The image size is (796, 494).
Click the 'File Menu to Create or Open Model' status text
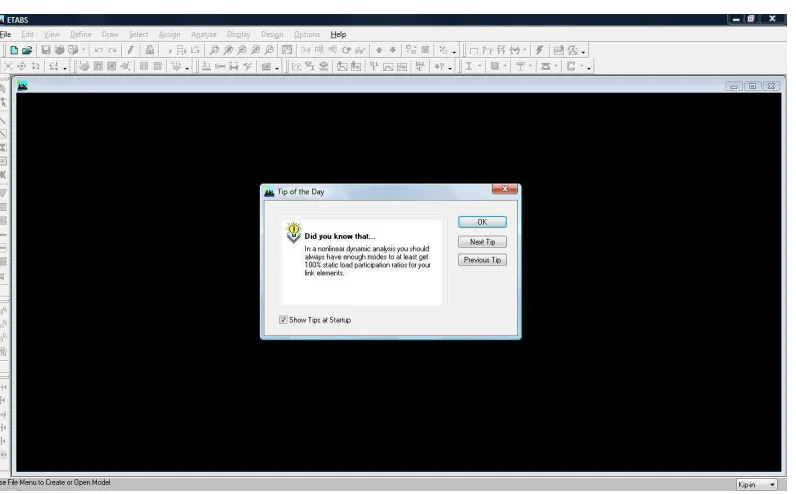(58, 482)
